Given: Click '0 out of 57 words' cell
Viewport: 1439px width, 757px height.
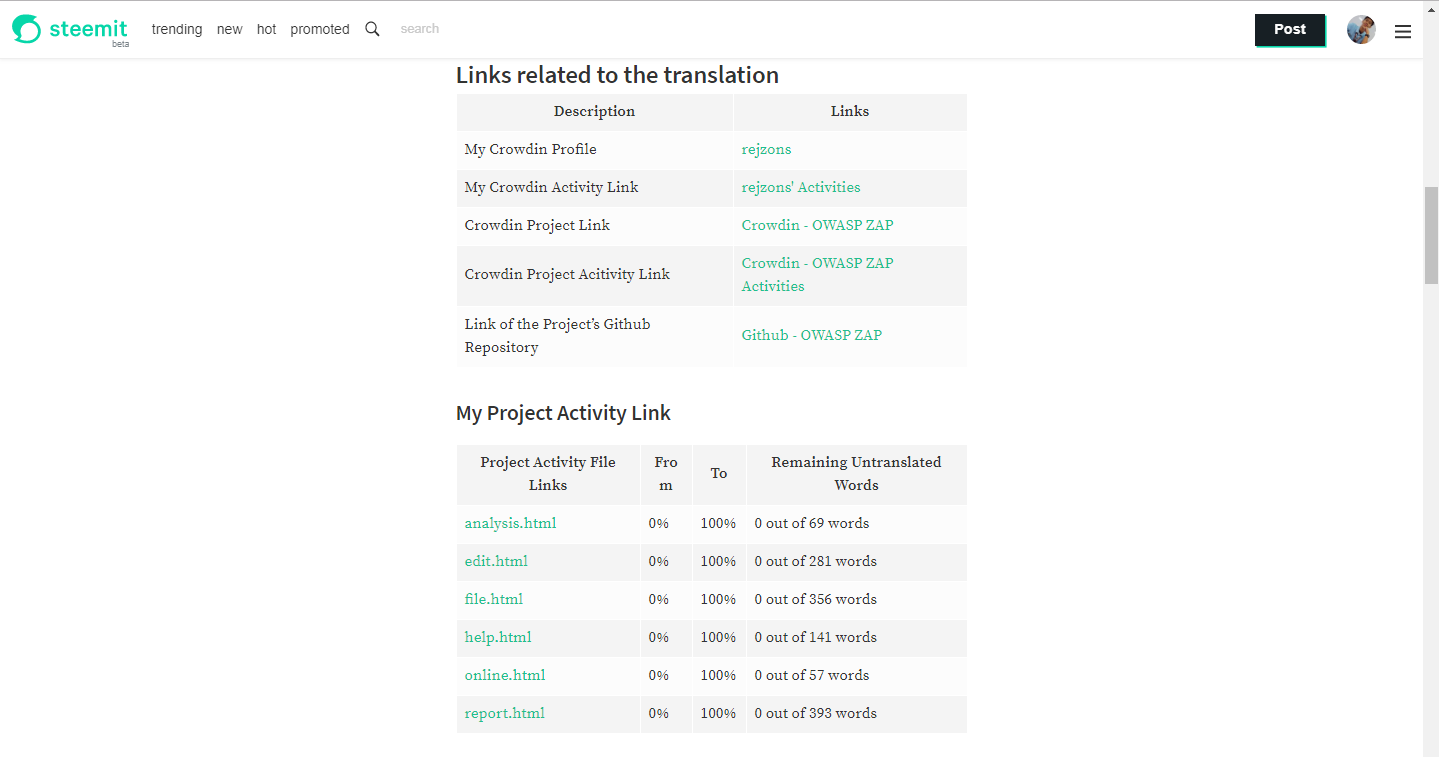Looking at the screenshot, I should point(857,676).
